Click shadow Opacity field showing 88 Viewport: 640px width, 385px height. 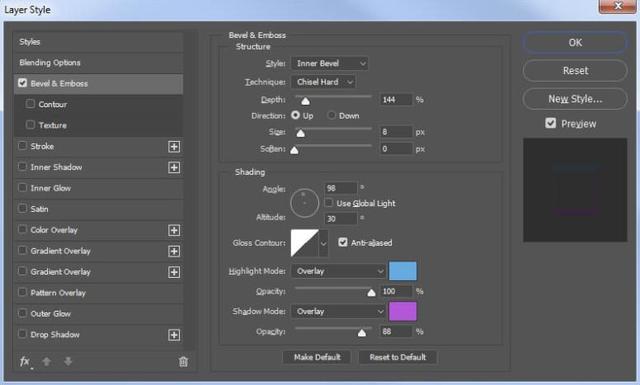pyautogui.click(x=396, y=332)
